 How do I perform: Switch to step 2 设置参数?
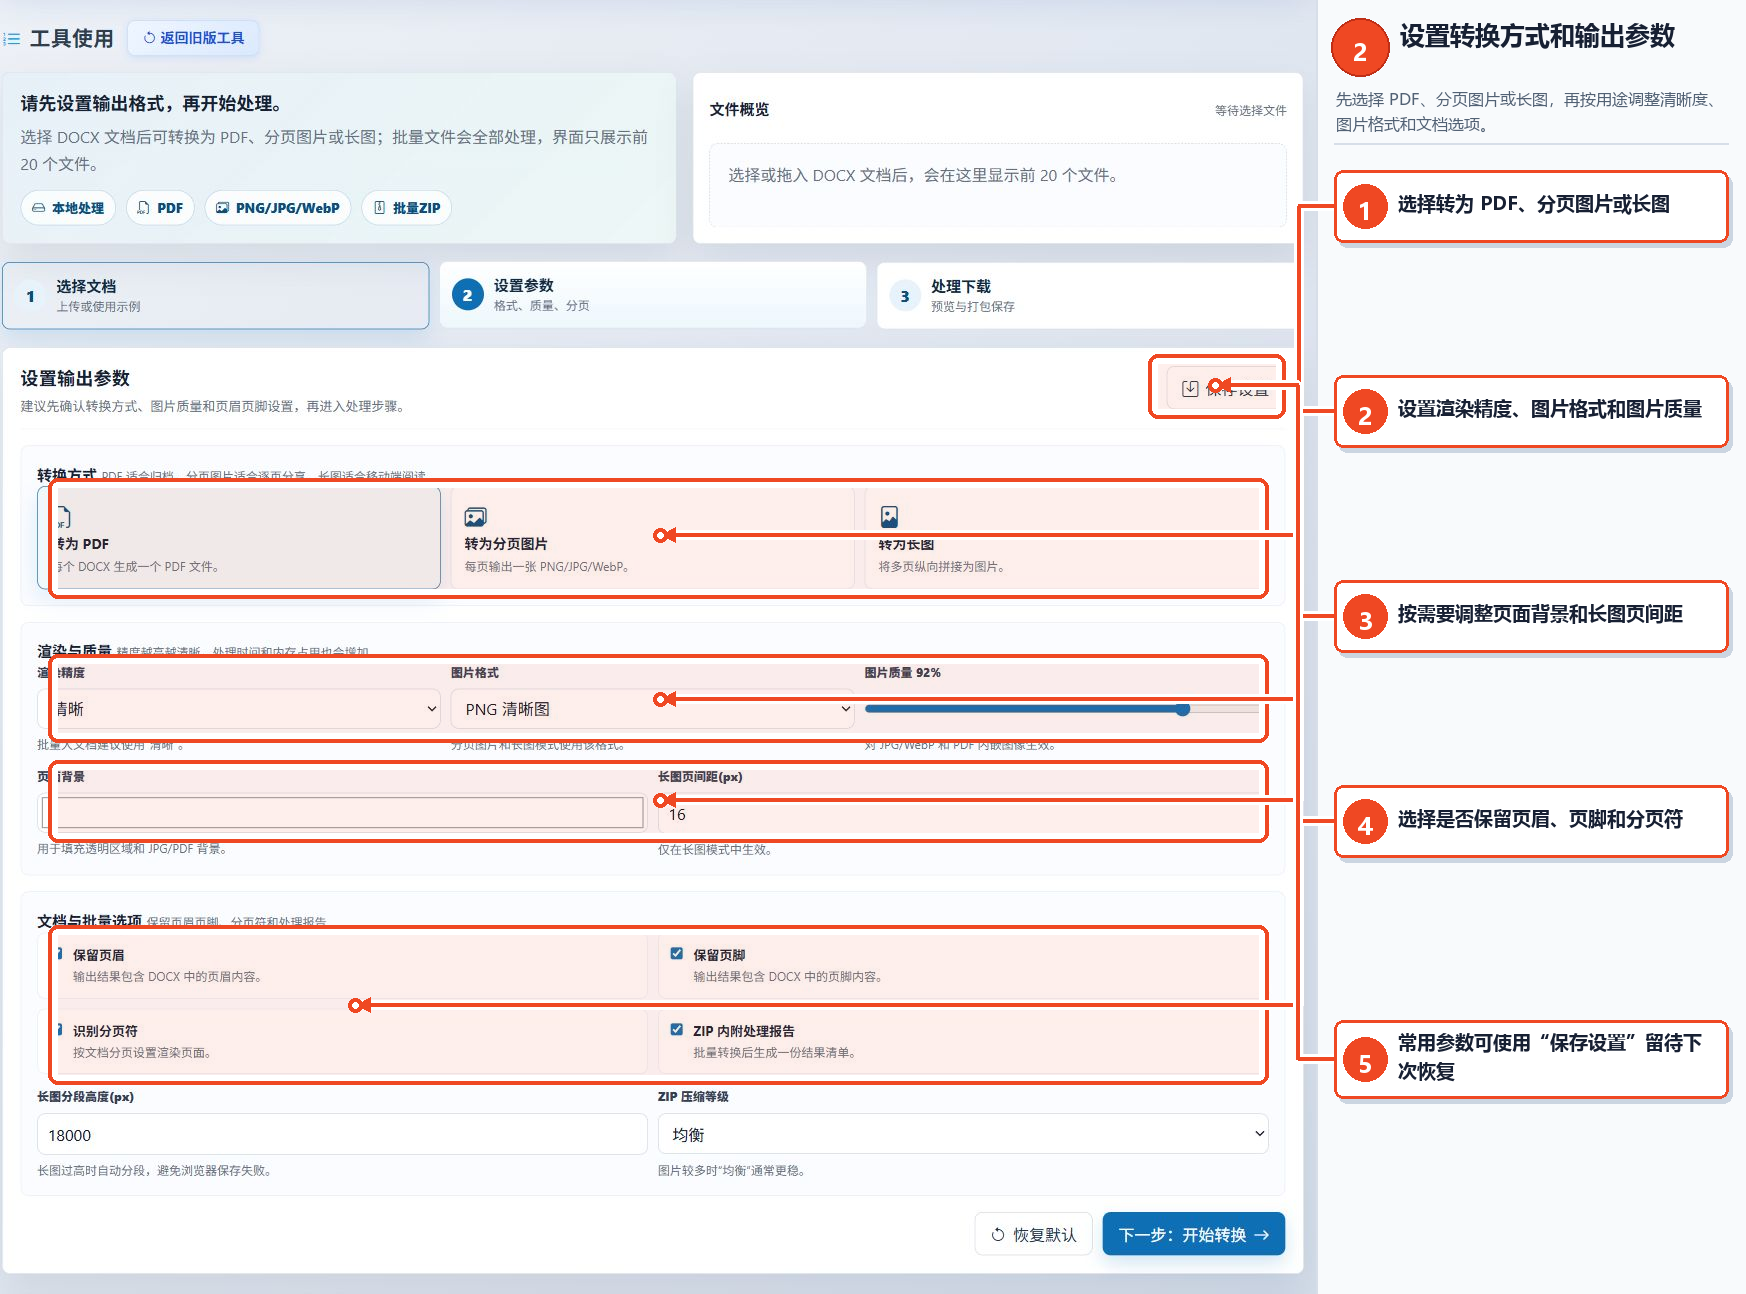[653, 296]
